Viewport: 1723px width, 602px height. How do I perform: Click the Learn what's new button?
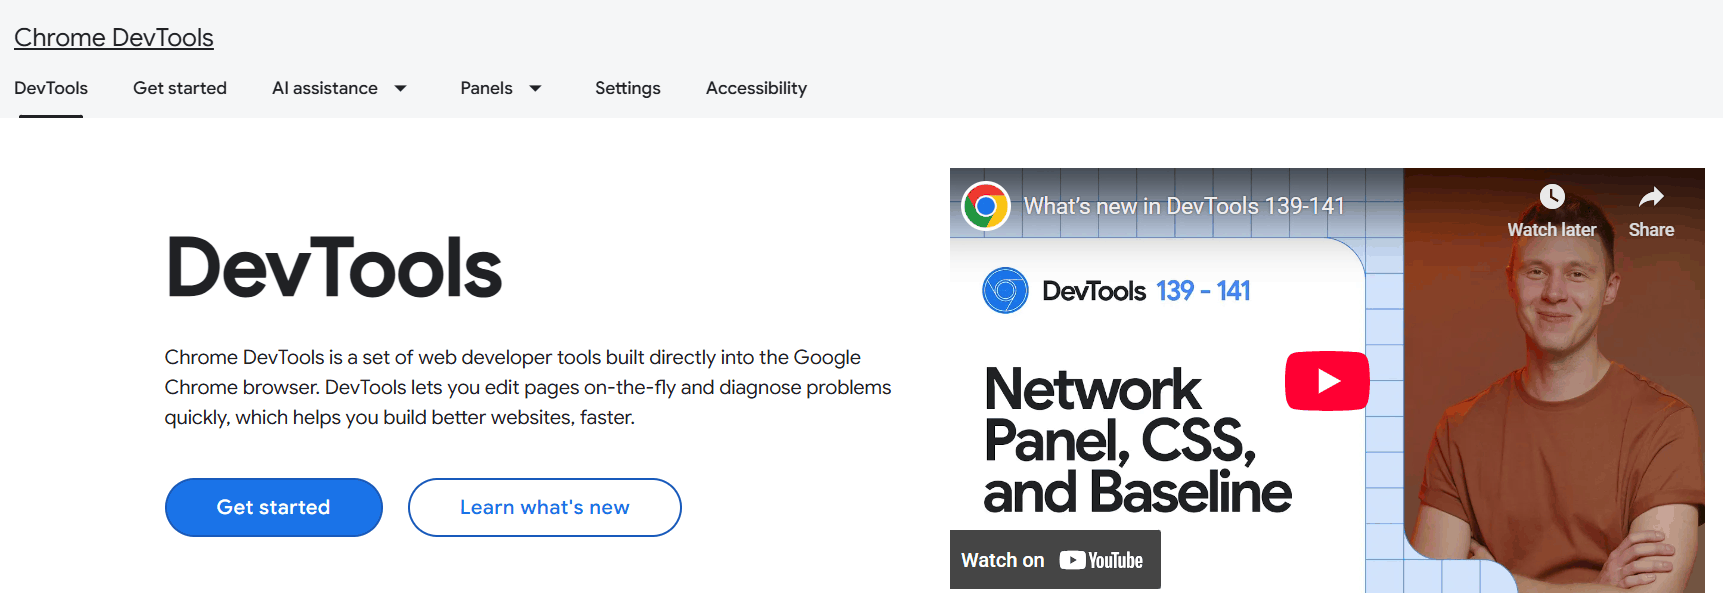point(545,507)
